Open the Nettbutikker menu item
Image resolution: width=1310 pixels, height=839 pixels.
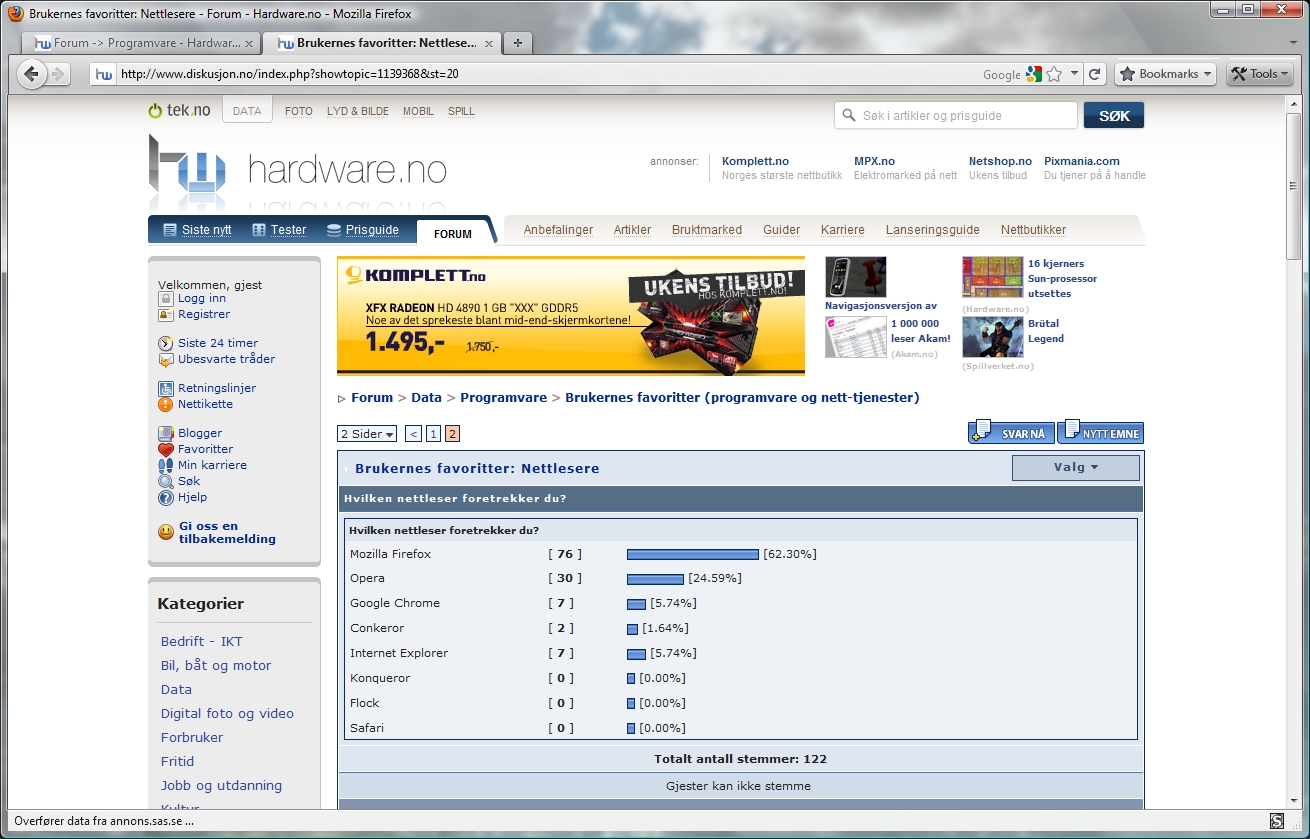click(1033, 230)
